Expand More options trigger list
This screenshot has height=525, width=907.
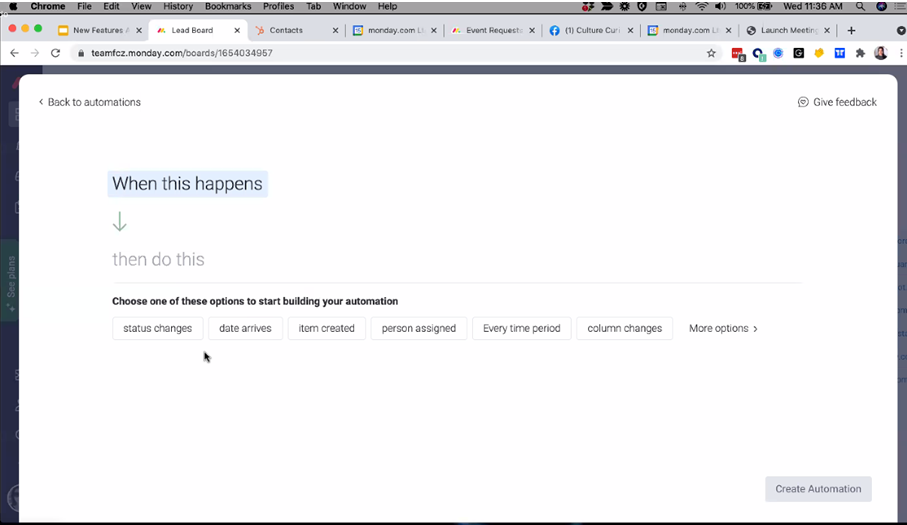[x=723, y=328]
